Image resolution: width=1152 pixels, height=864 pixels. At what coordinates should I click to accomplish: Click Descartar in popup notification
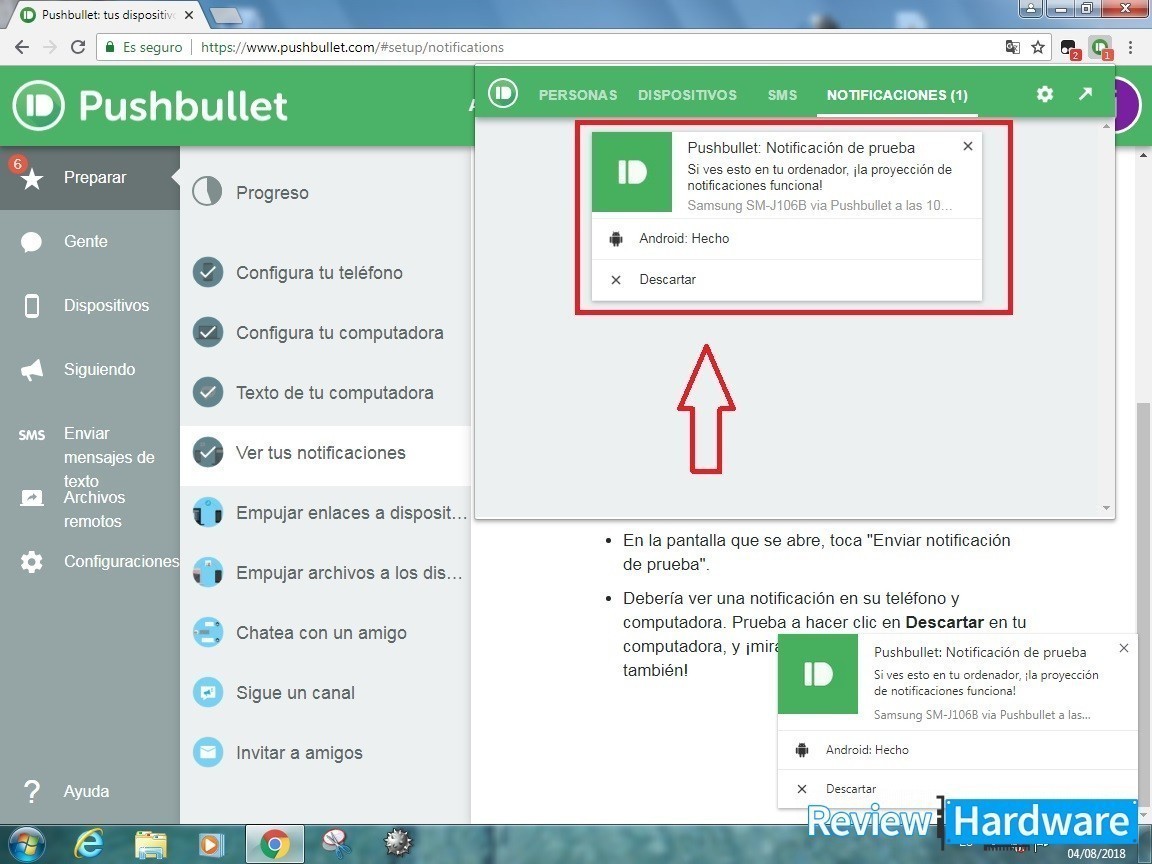click(x=786, y=280)
